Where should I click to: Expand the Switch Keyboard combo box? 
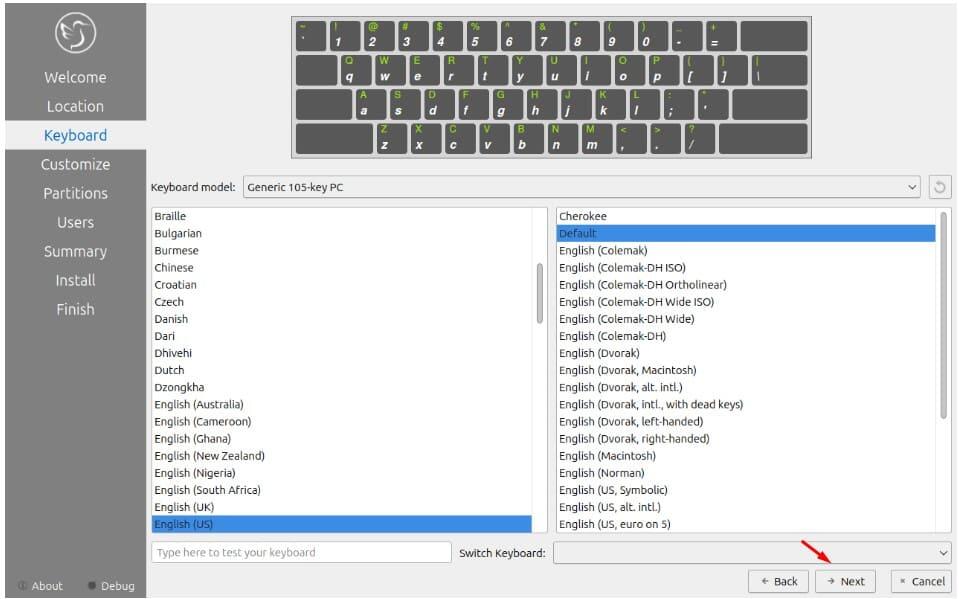pyautogui.click(x=751, y=552)
